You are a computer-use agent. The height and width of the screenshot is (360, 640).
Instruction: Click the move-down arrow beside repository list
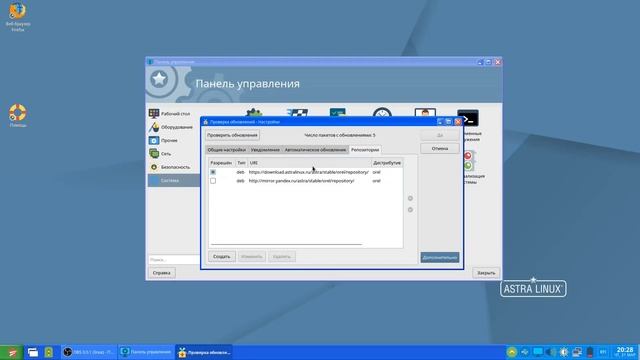(x=410, y=210)
